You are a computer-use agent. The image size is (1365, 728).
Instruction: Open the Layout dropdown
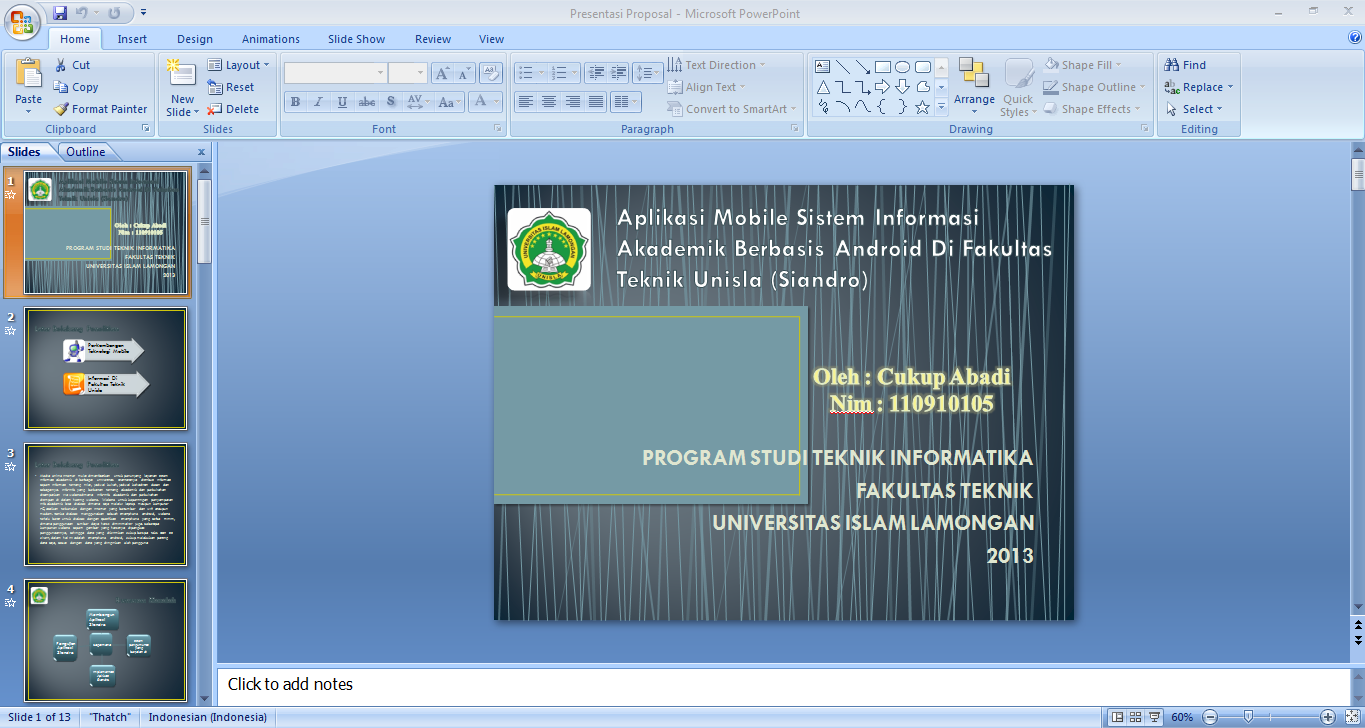point(239,65)
